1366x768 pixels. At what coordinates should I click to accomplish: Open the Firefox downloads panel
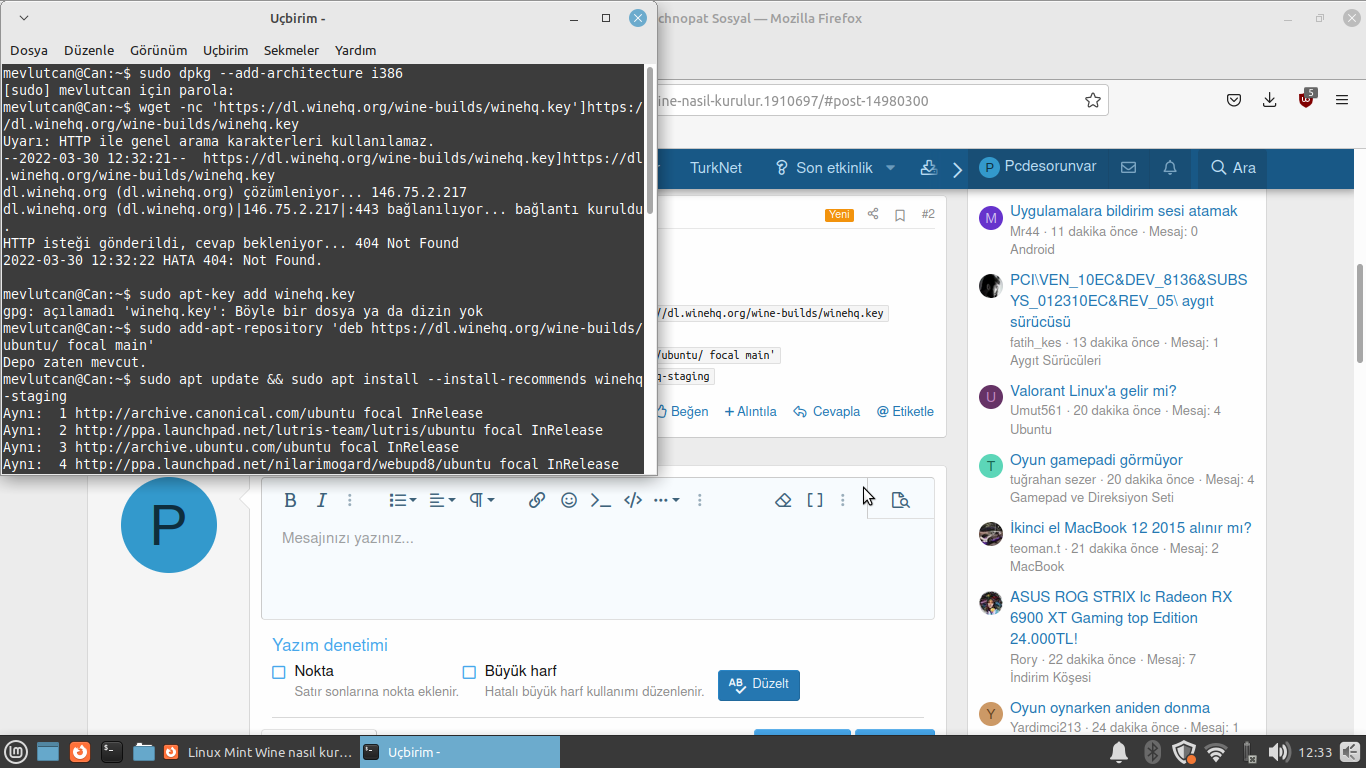click(1270, 100)
